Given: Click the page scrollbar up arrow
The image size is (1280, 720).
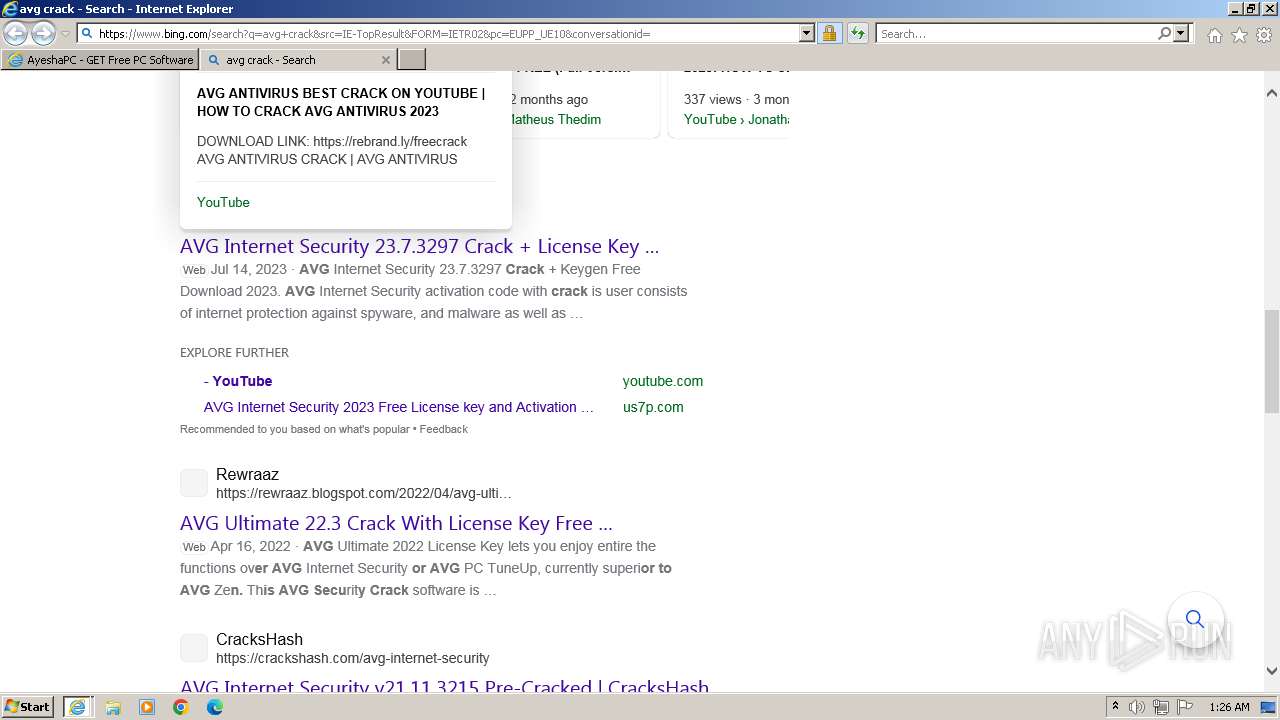Looking at the screenshot, I should click(x=1271, y=93).
